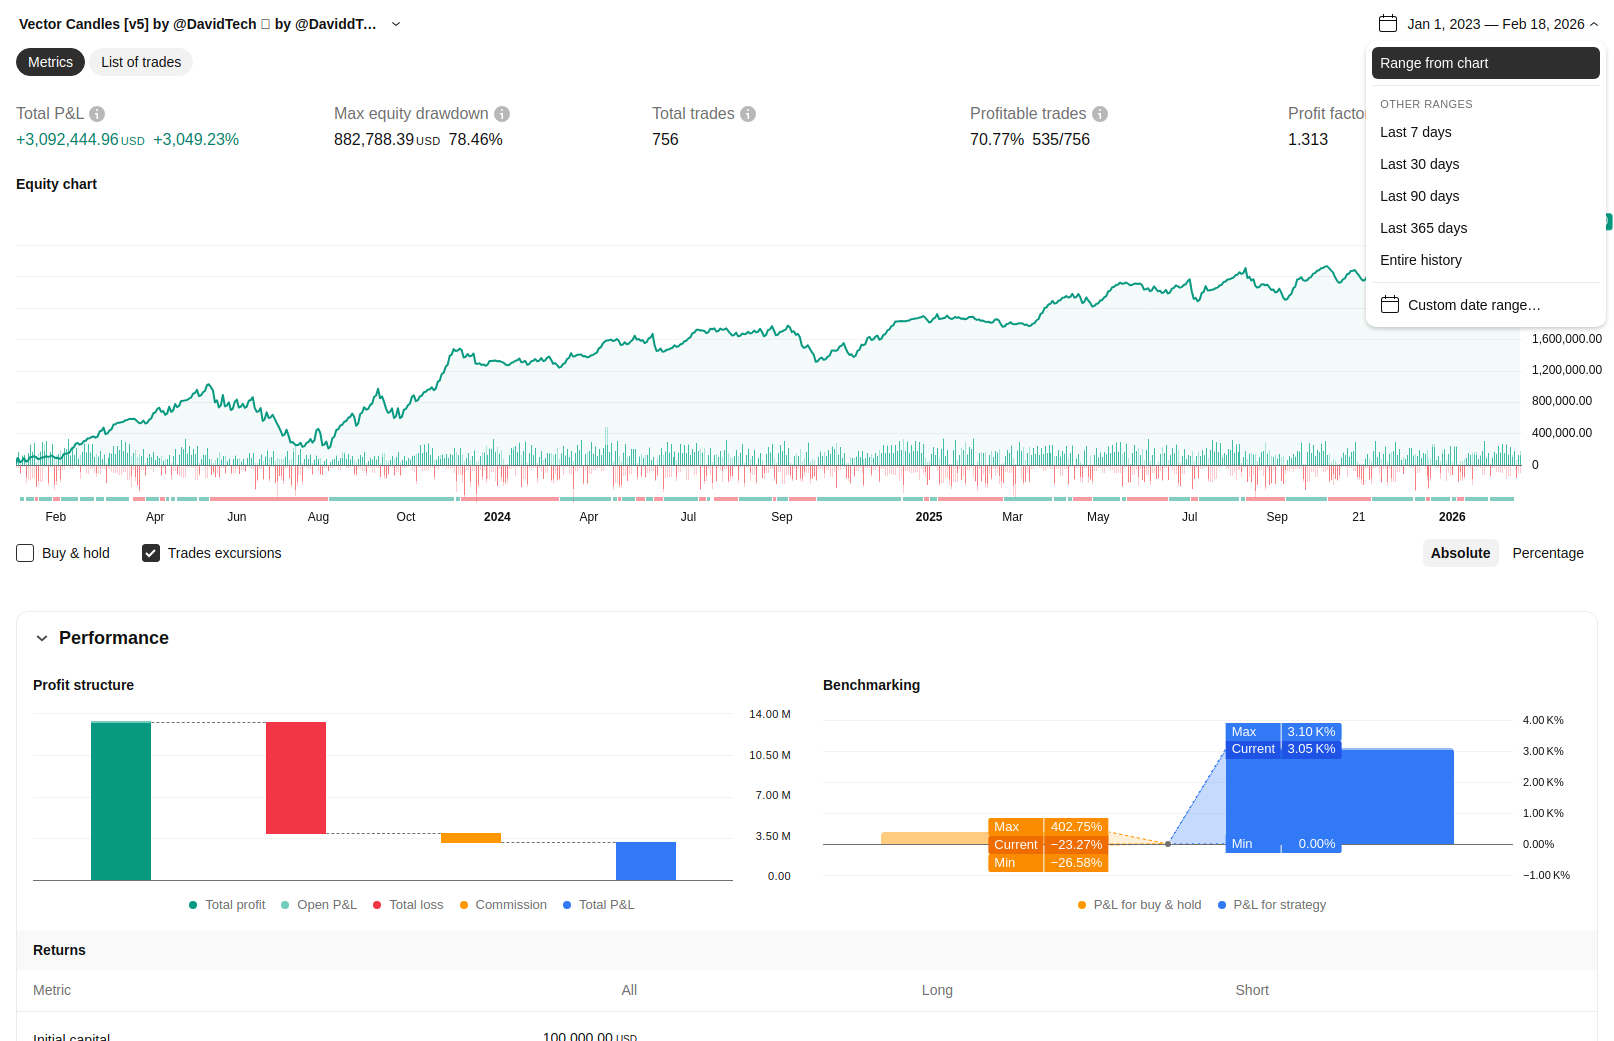Viewport: 1614px width, 1041px height.
Task: Switch equity chart to Percentage mode
Action: tap(1547, 553)
